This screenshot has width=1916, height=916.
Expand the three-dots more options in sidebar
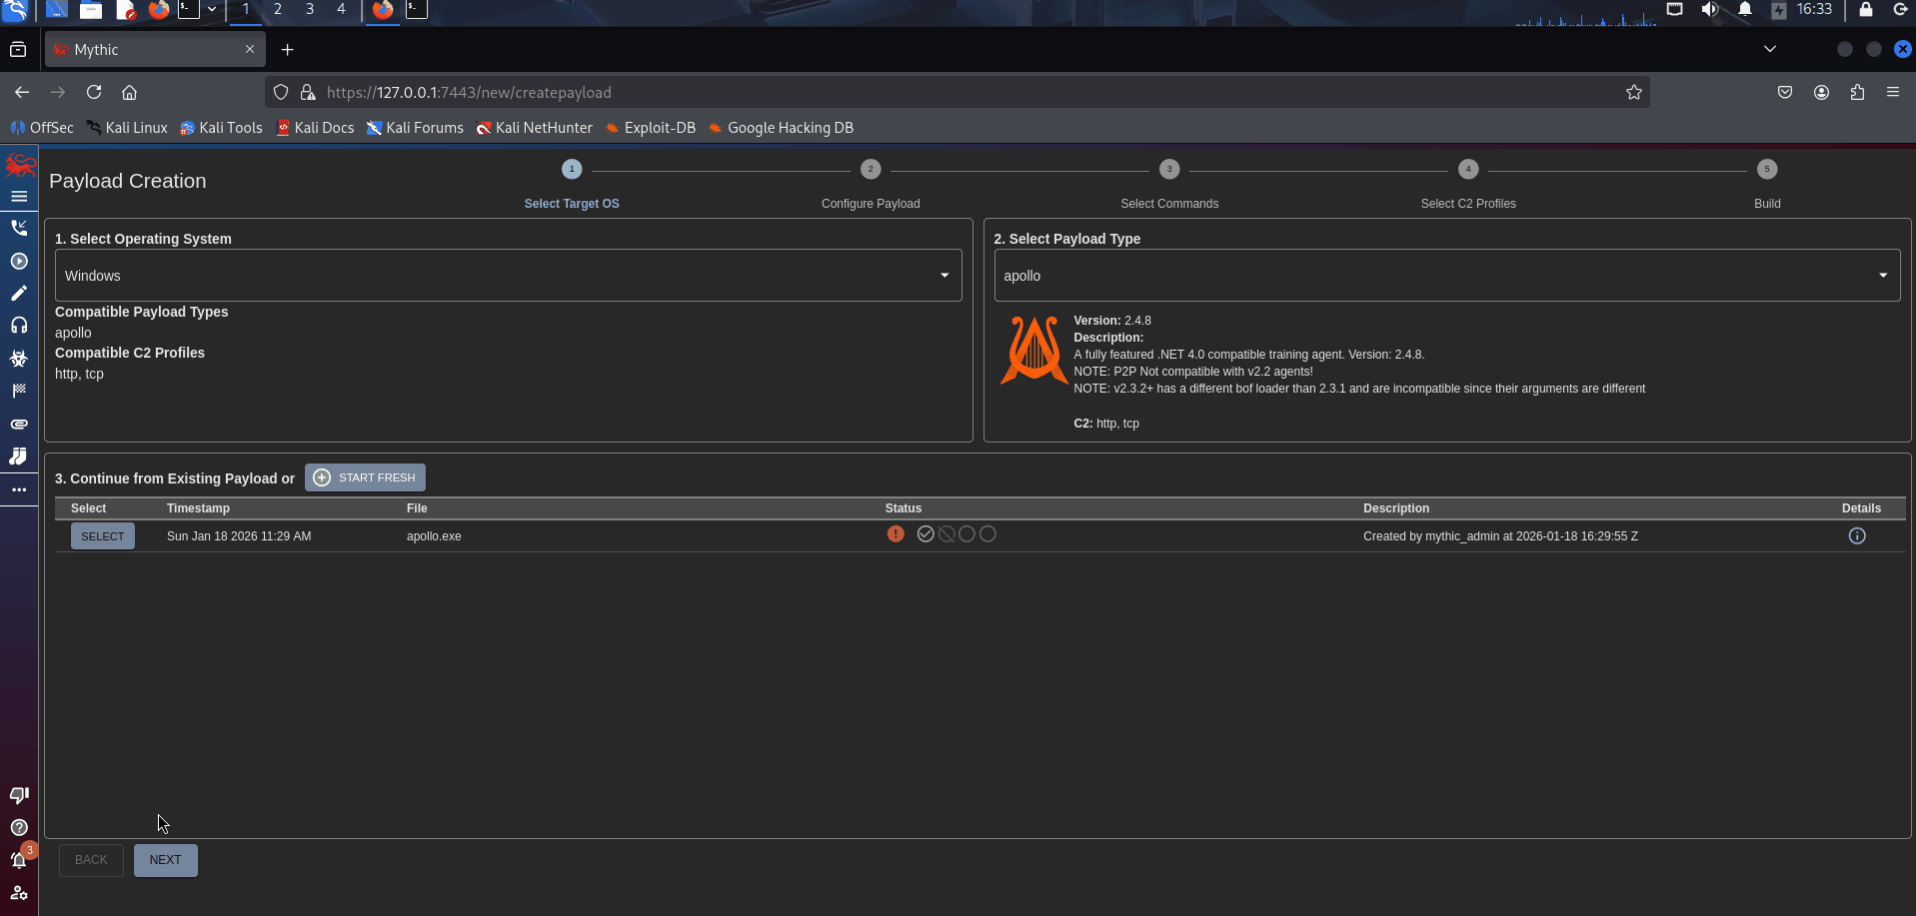pos(19,490)
